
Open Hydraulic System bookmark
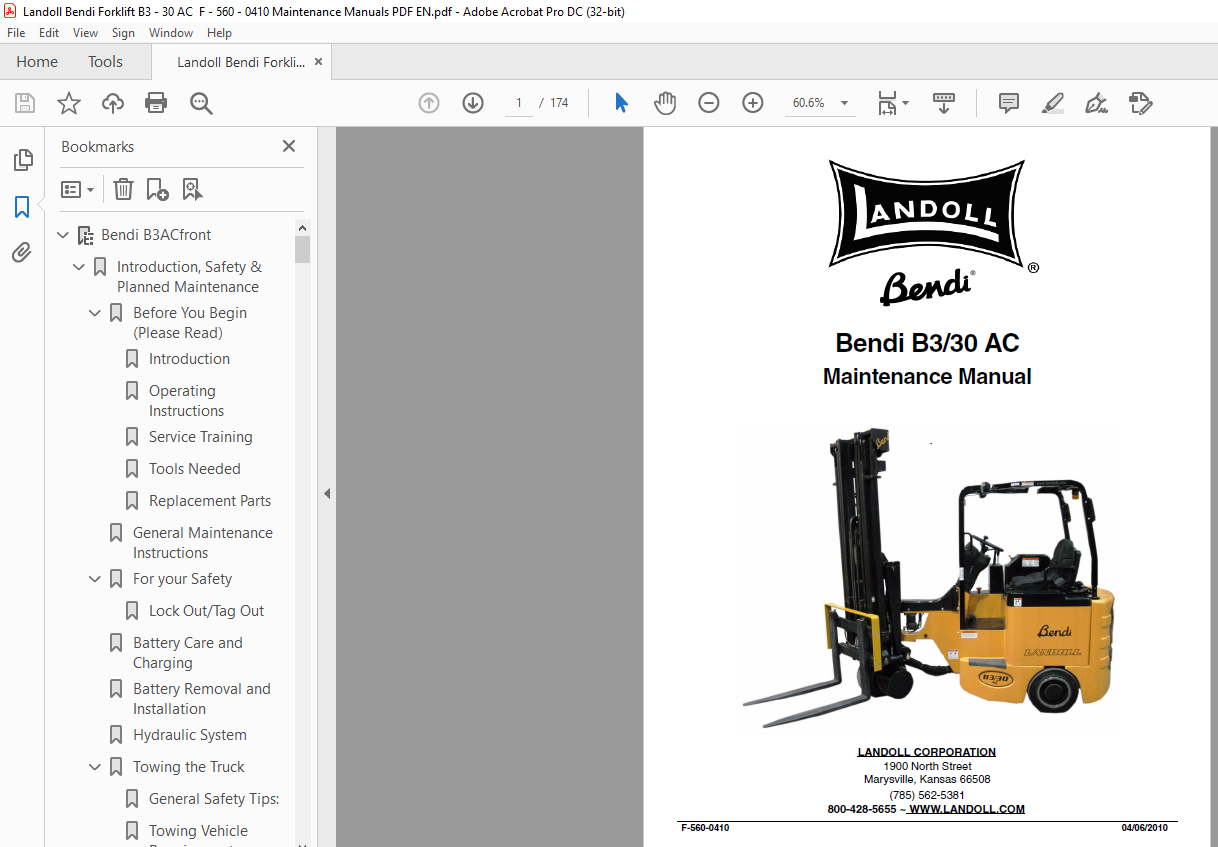tap(189, 735)
